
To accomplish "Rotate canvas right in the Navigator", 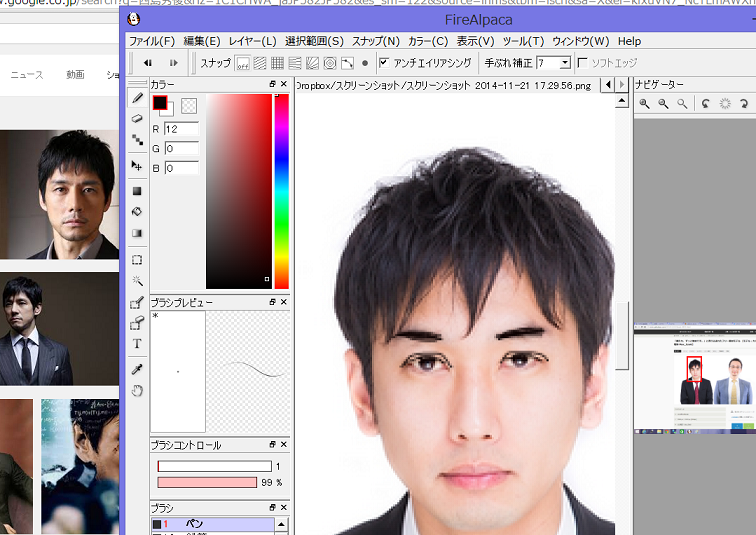I will (744, 104).
